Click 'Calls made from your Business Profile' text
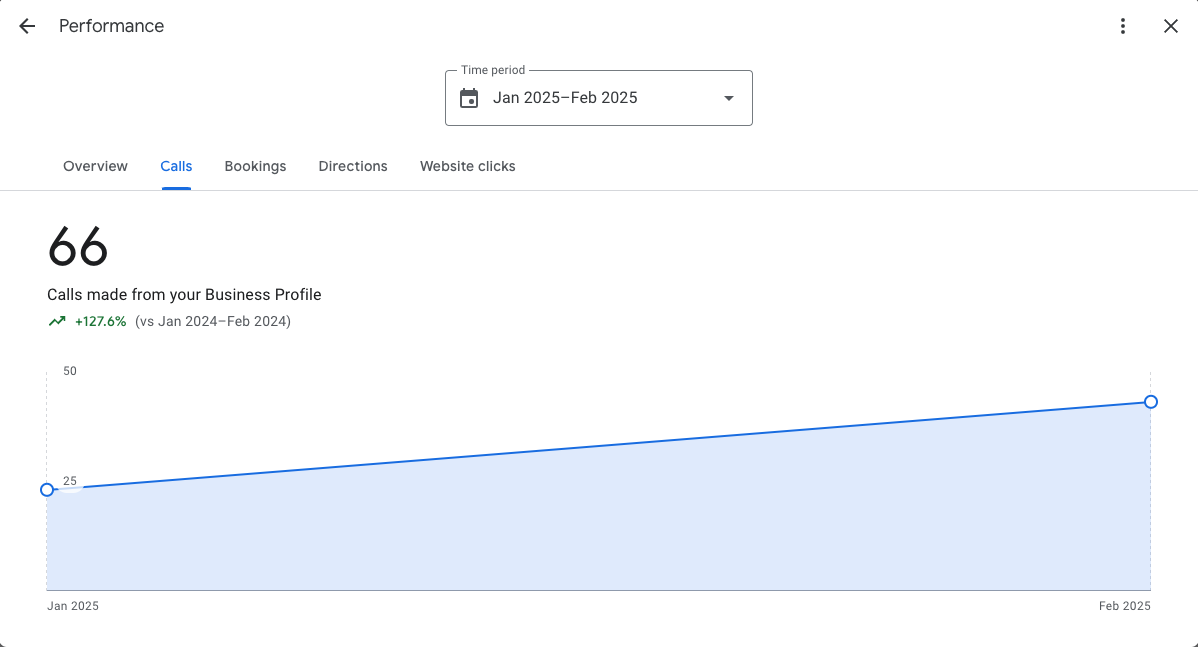Screen dimensions: 1198x647 (x=184, y=295)
